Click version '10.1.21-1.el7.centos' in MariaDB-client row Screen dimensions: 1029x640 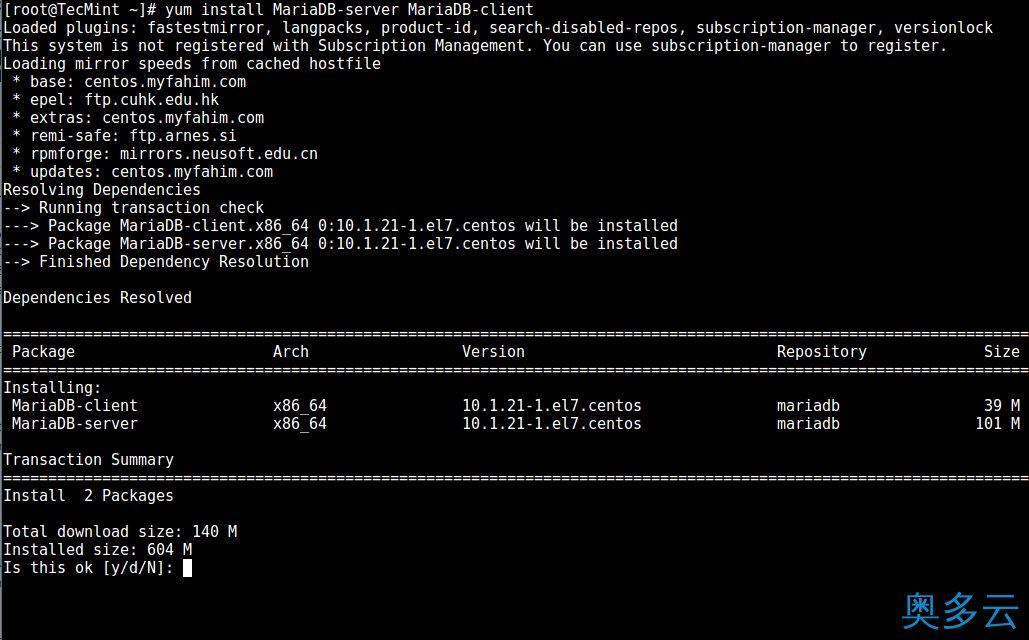[552, 406]
